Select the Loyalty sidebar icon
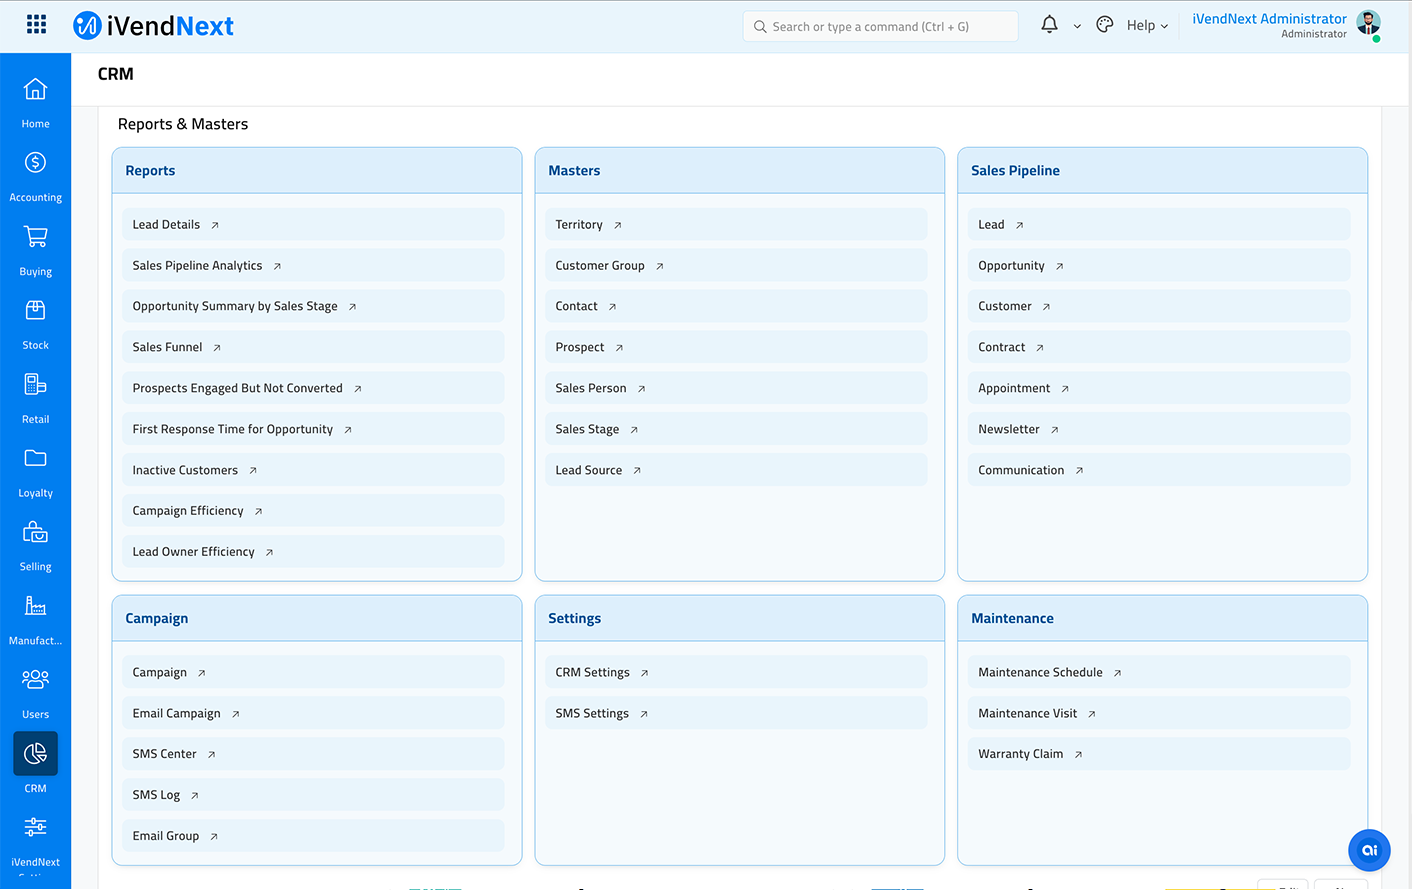 [x=35, y=458]
